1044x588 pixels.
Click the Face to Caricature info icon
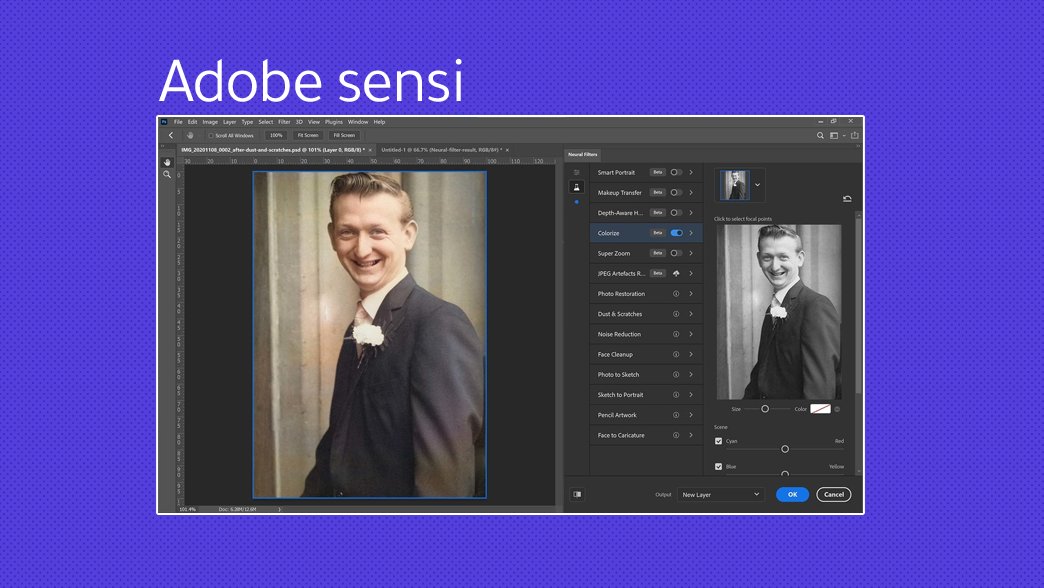pos(676,436)
